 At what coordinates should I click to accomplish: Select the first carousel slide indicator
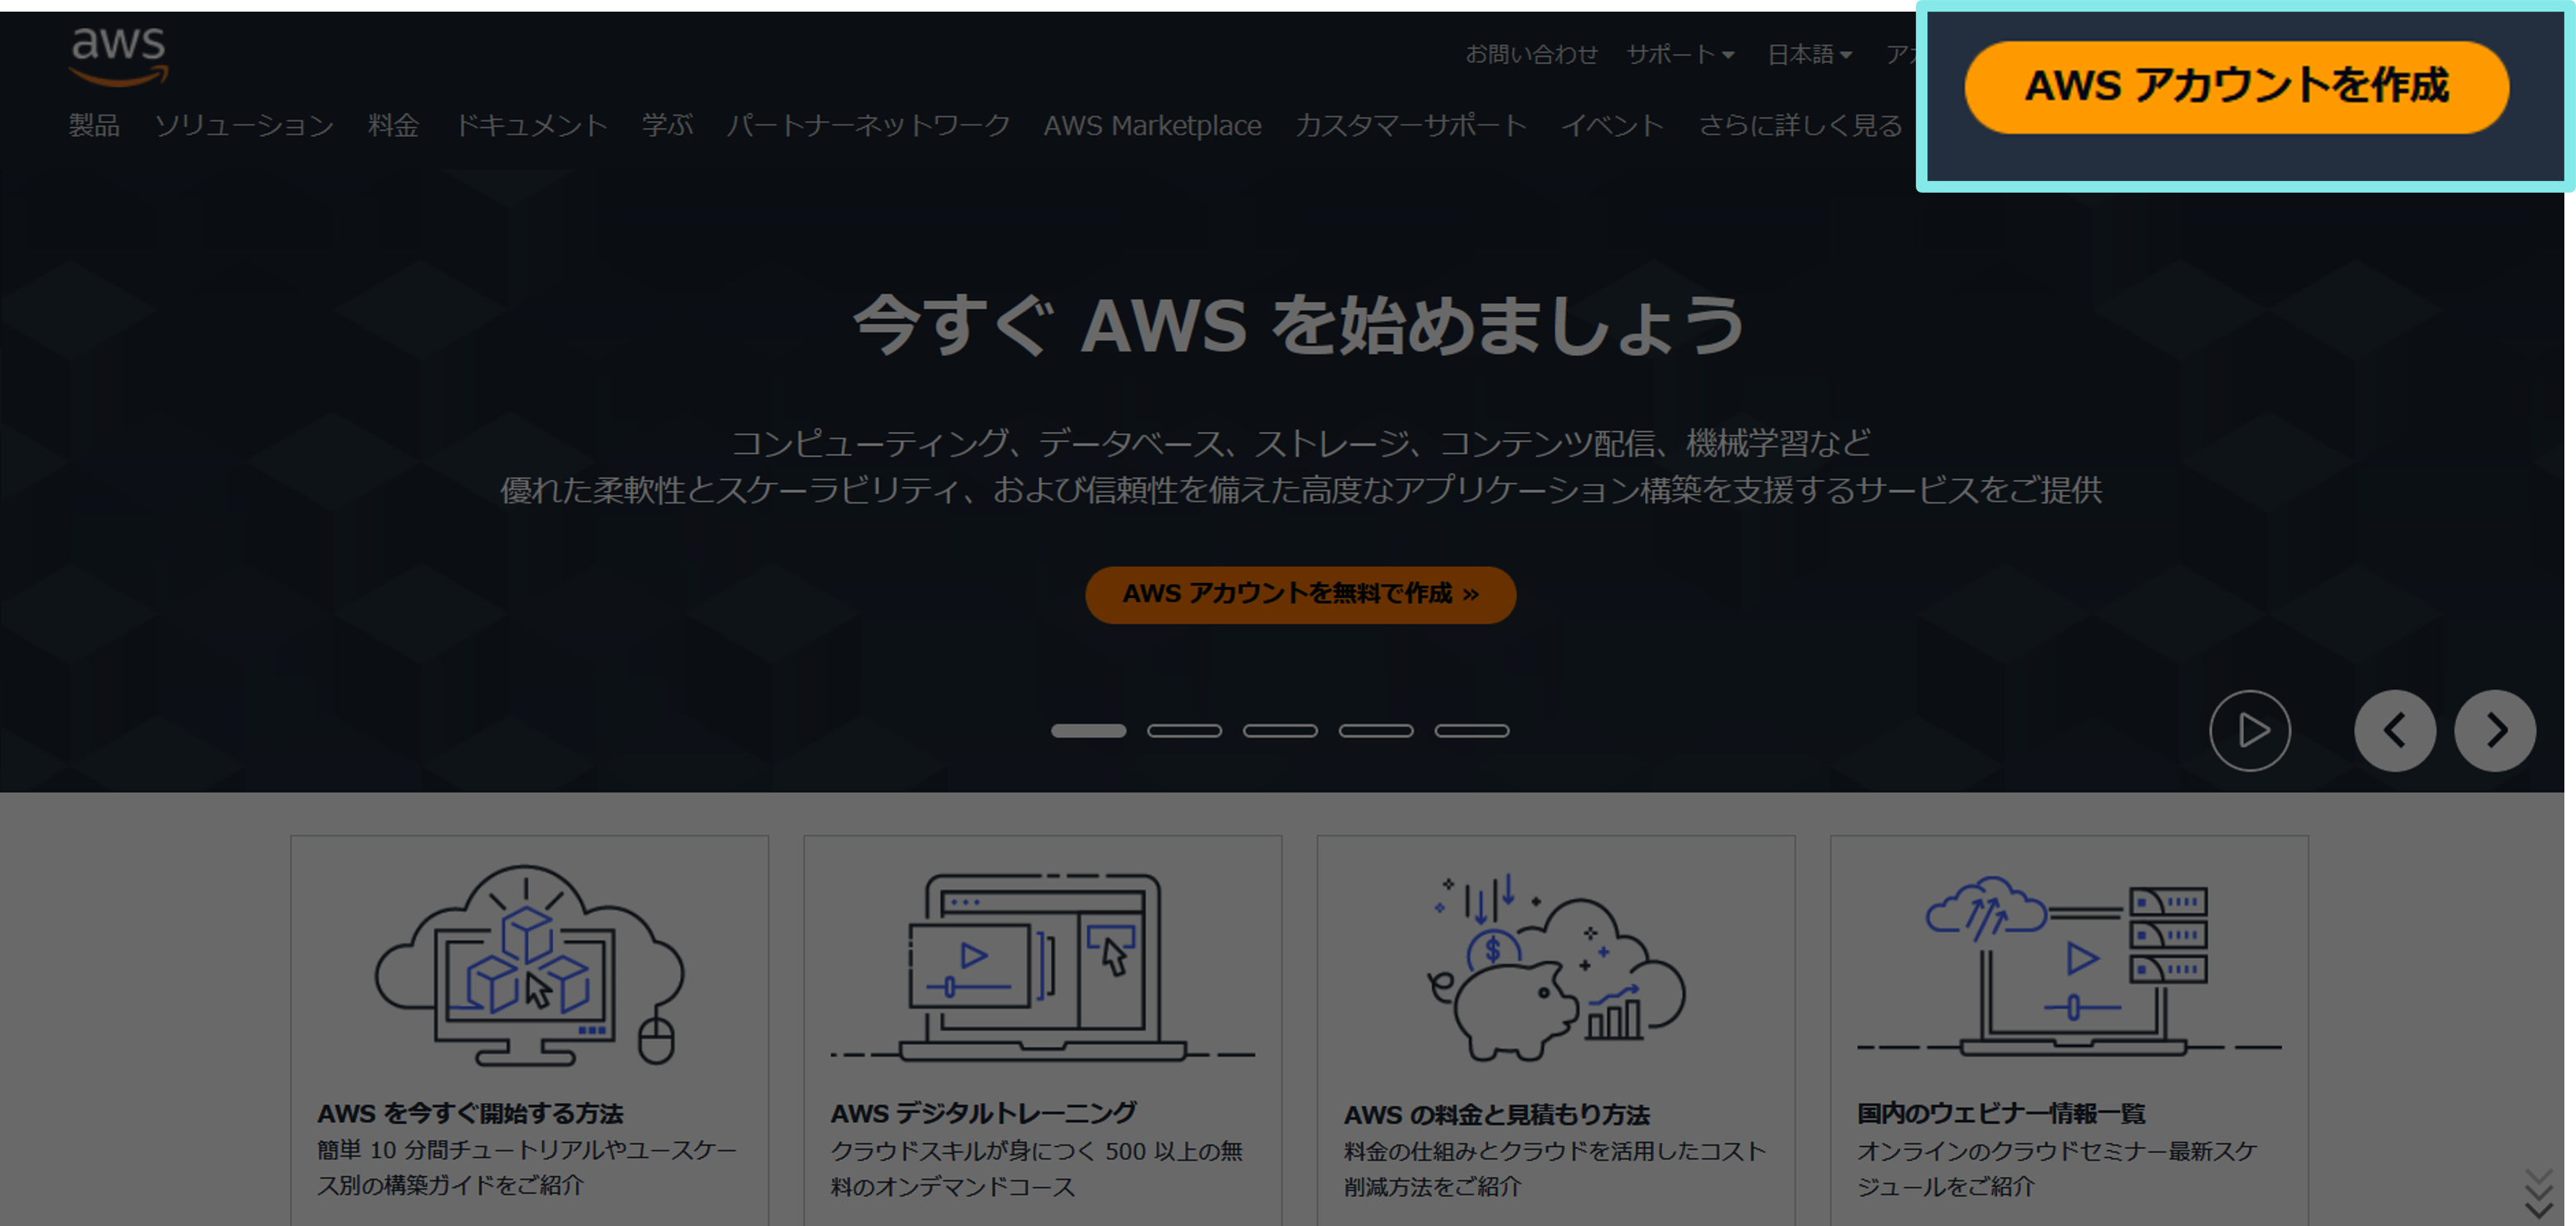click(1088, 731)
